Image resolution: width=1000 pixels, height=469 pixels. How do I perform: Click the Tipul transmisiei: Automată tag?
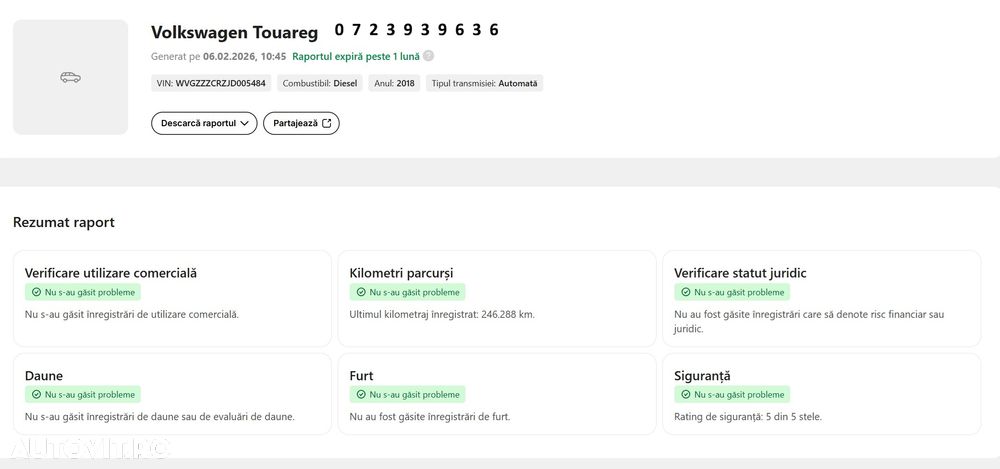click(x=484, y=84)
